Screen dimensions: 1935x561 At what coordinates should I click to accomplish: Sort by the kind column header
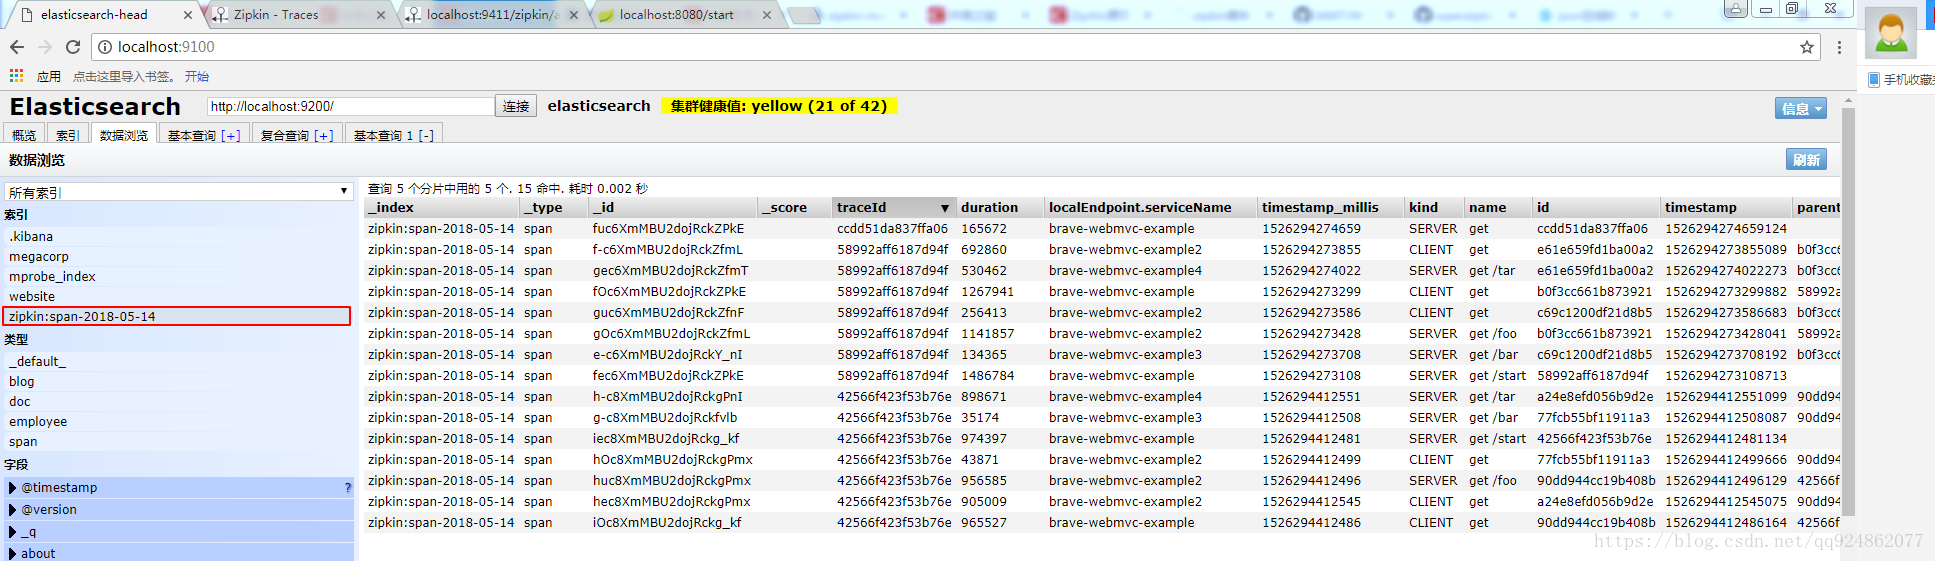(x=1434, y=207)
